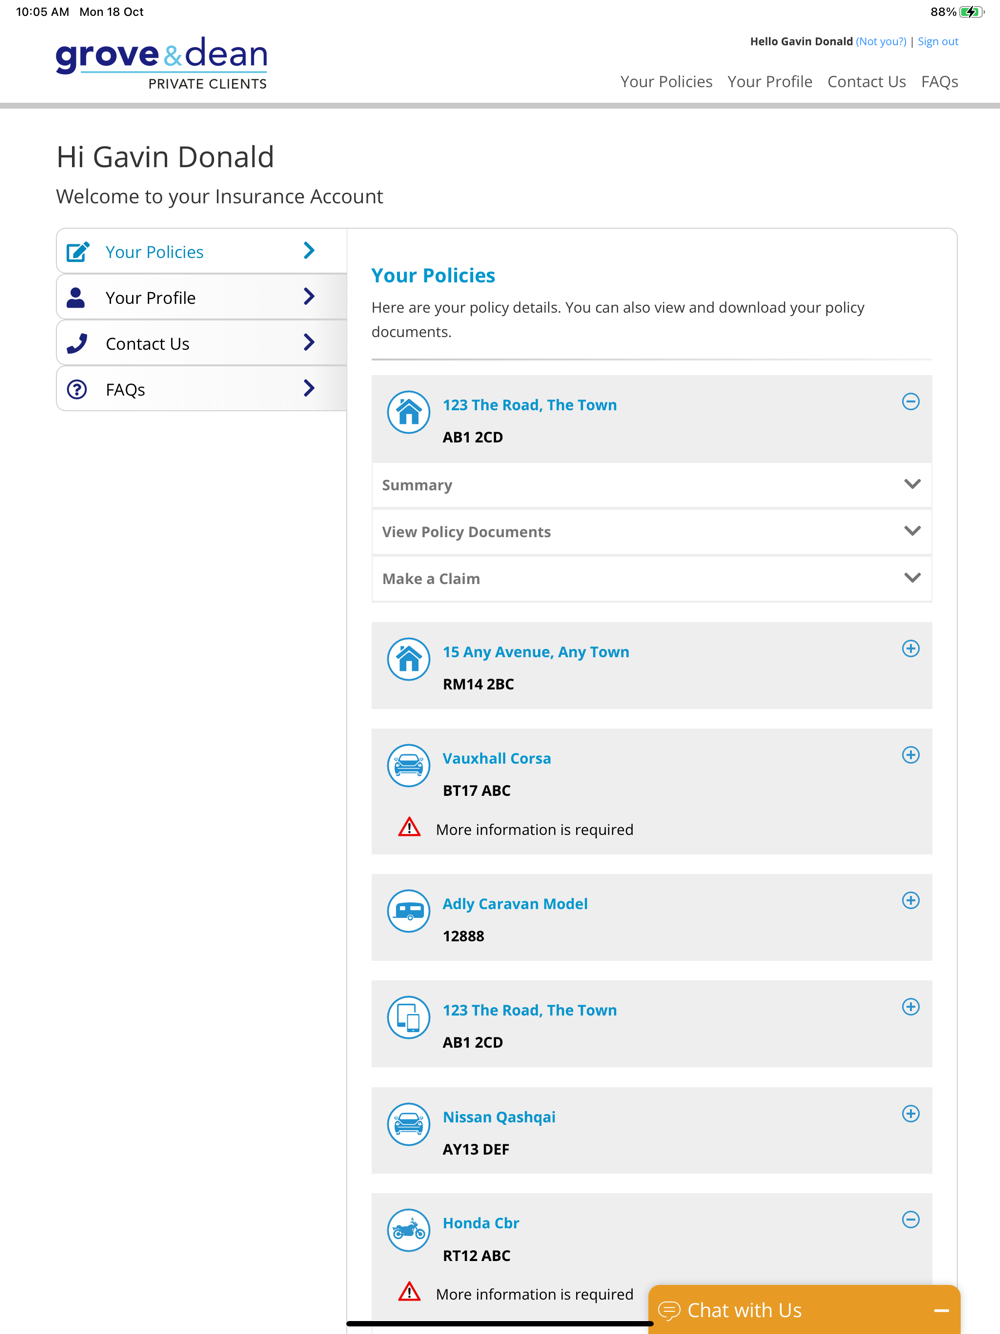The image size is (1000, 1334).
Task: Expand the 15 Any Avenue policy
Action: (x=910, y=649)
